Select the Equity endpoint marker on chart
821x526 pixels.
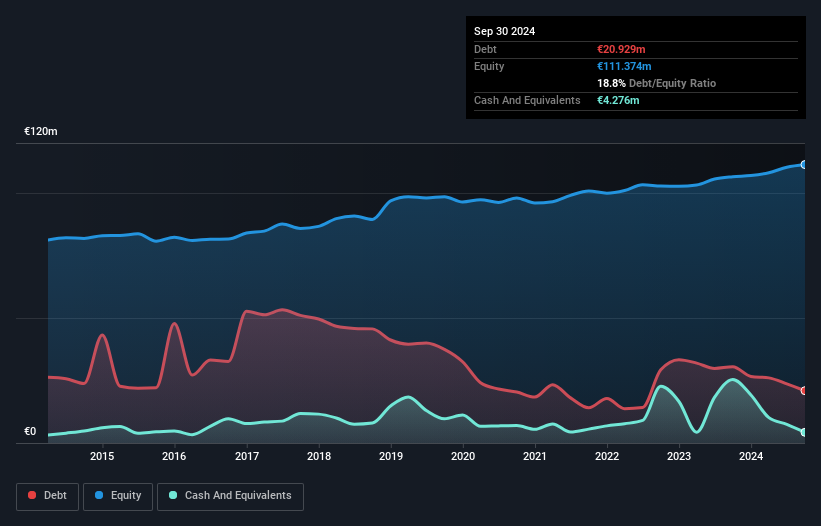point(804,165)
